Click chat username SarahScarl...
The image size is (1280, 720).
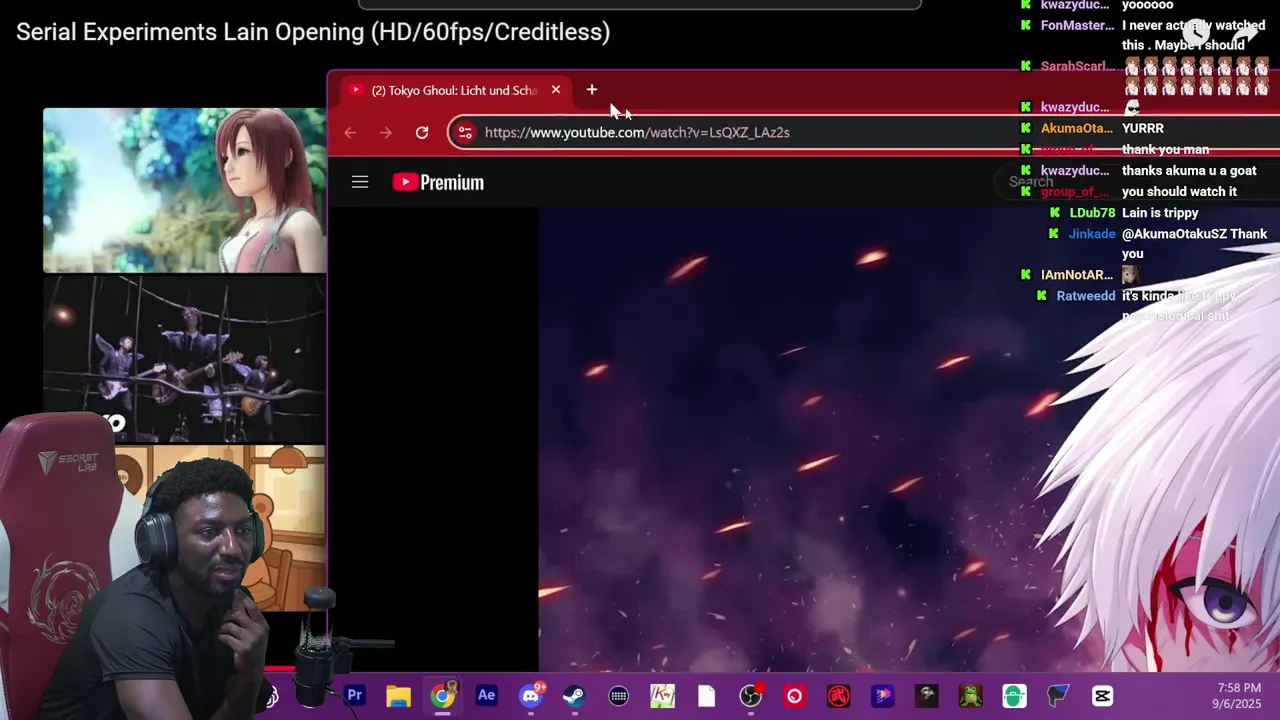pyautogui.click(x=1077, y=66)
